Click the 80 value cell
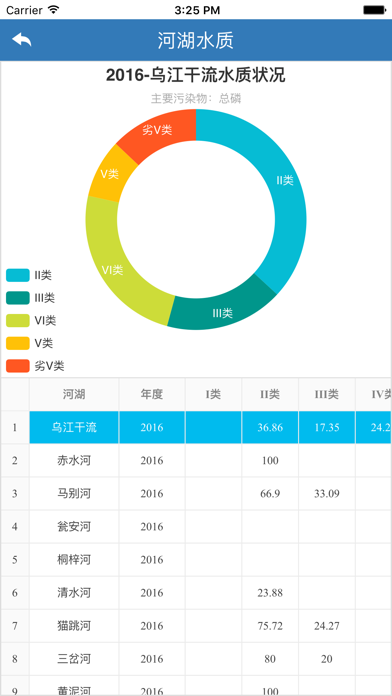This screenshot has width=392, height=696. coord(270,659)
